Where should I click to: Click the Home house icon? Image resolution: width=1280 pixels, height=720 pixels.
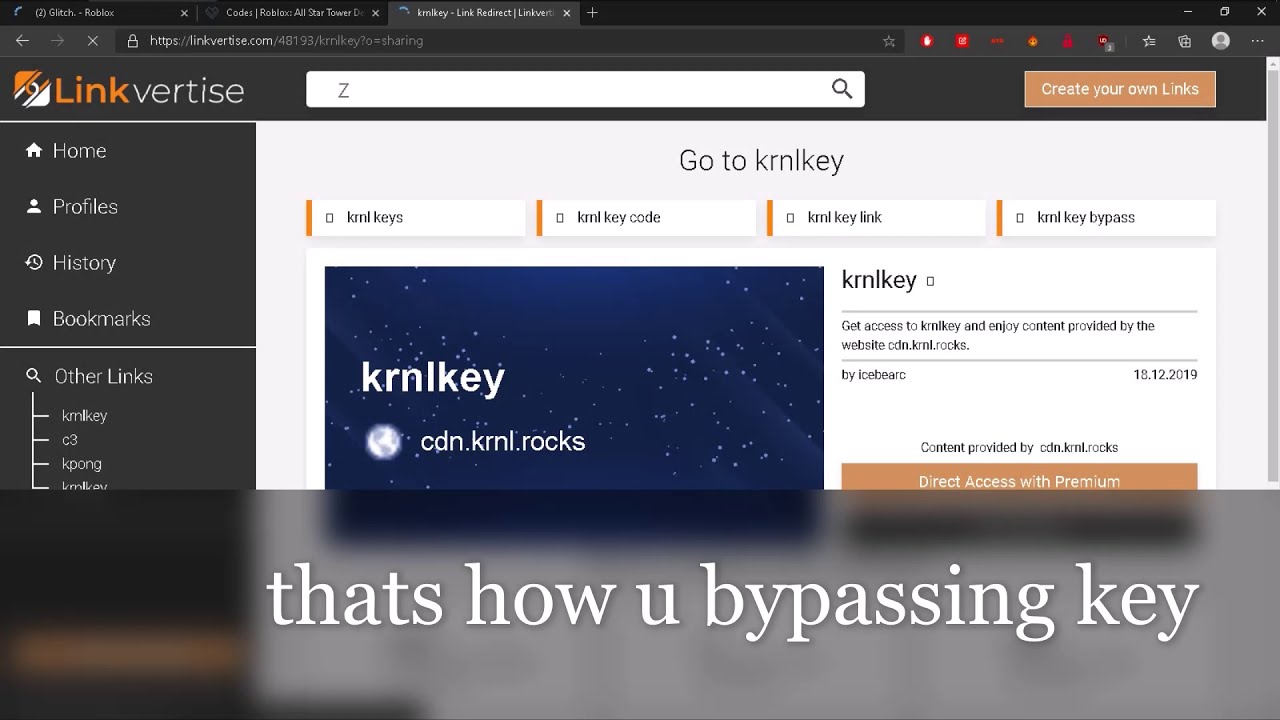click(34, 150)
